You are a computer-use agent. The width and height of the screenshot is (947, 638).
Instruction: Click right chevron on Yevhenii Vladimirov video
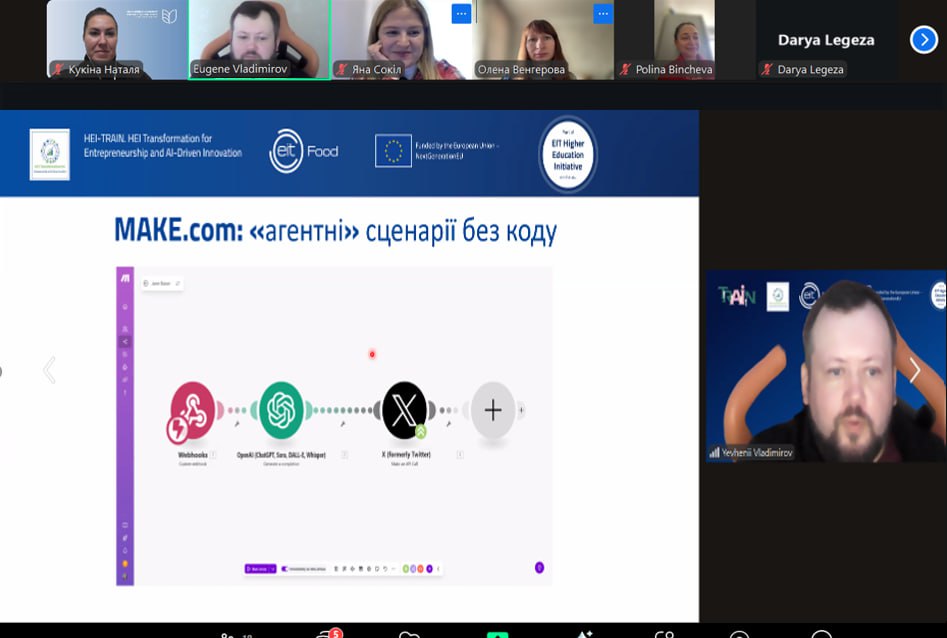click(x=915, y=370)
